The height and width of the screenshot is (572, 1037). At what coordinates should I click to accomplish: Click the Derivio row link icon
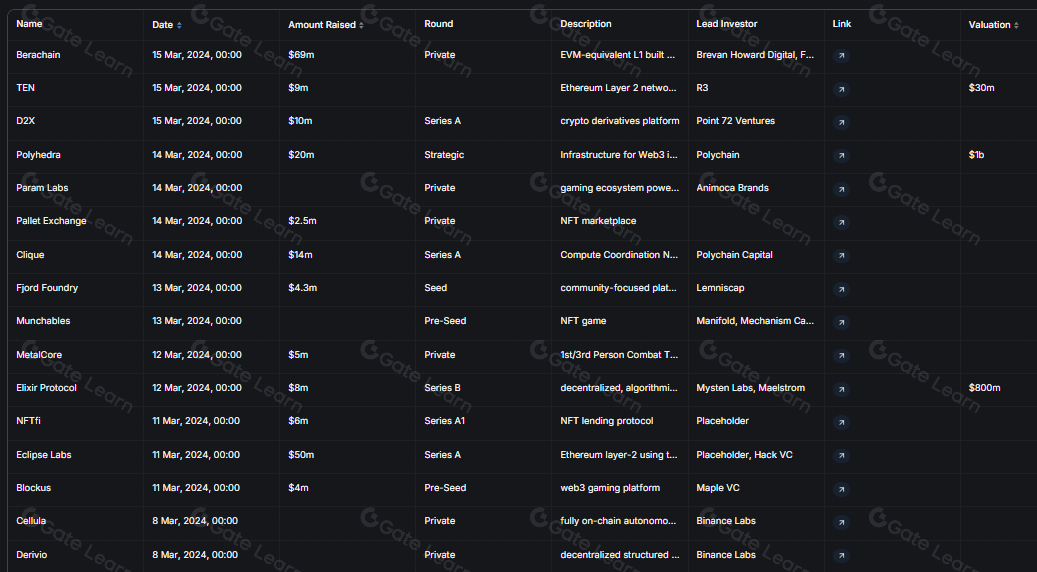point(841,556)
